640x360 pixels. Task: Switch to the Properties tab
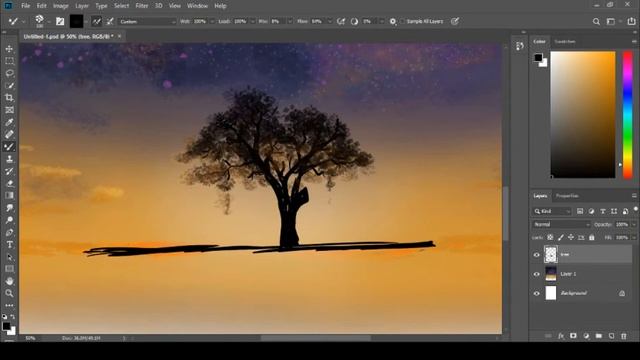pos(567,196)
